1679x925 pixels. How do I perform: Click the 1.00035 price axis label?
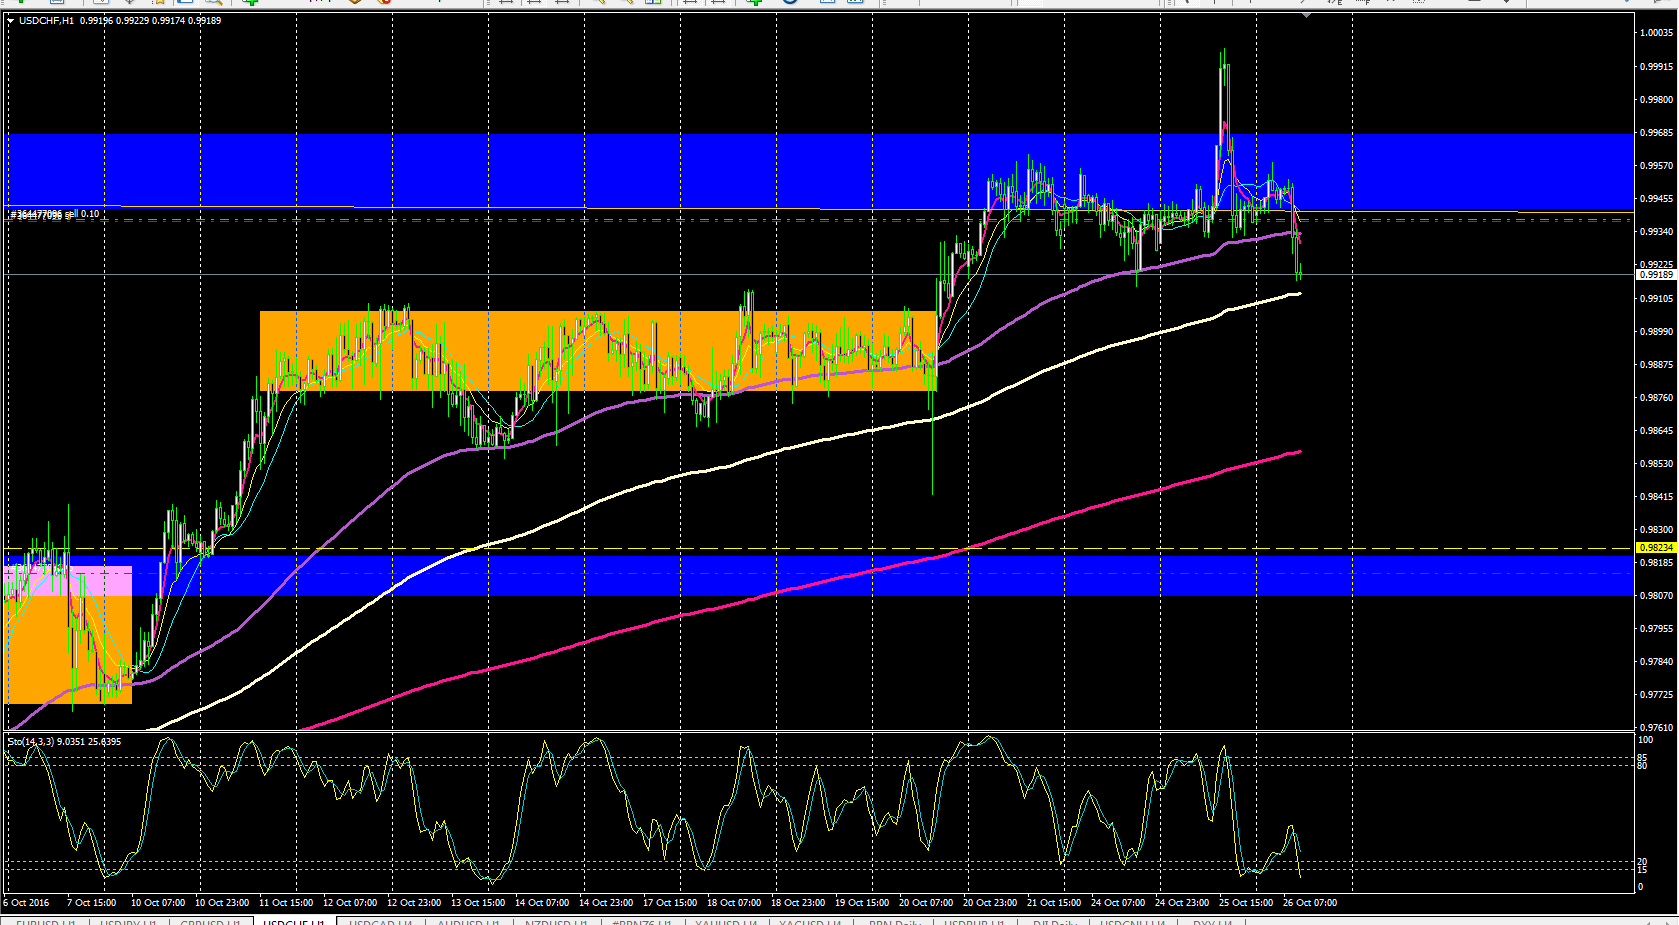point(1656,33)
